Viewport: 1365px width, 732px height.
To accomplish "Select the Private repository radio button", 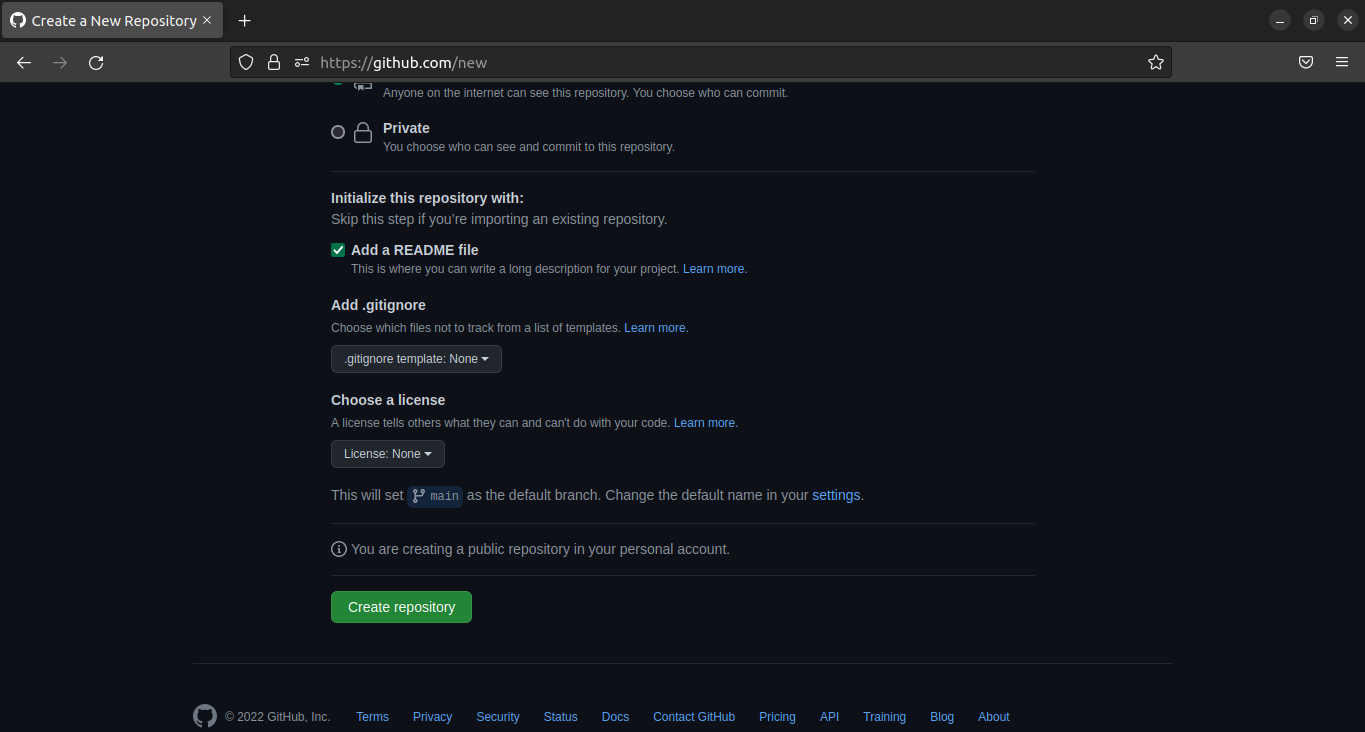I will point(338,132).
